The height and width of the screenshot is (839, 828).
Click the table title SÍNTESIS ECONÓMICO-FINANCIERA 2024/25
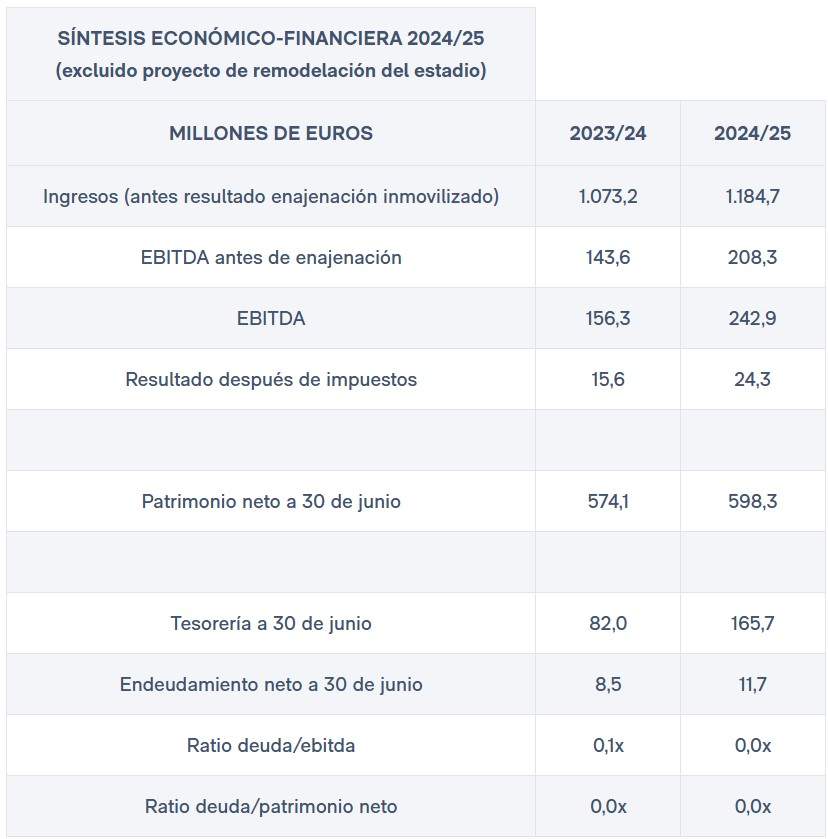[271, 38]
